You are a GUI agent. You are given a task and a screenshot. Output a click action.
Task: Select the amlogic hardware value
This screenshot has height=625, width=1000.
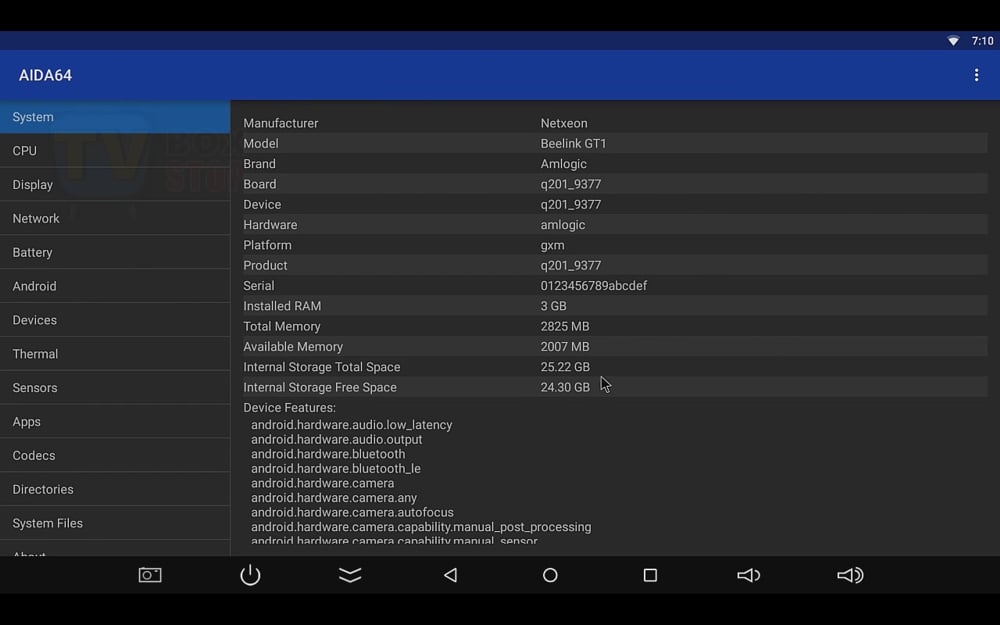562,224
